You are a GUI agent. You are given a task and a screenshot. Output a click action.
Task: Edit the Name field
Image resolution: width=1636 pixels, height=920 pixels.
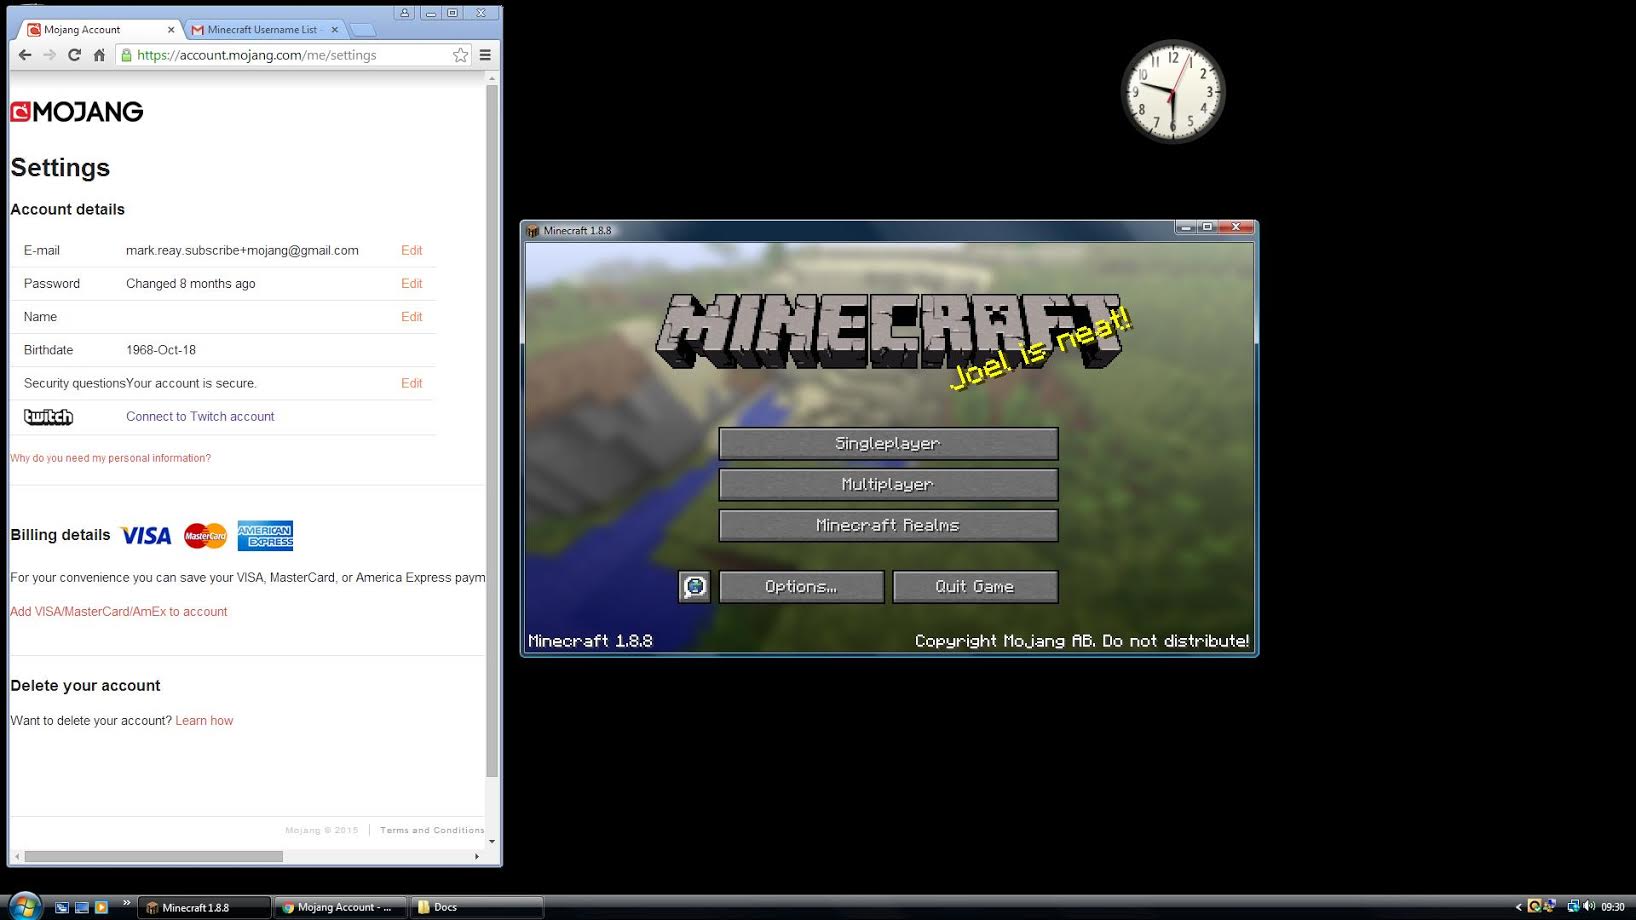coord(411,316)
